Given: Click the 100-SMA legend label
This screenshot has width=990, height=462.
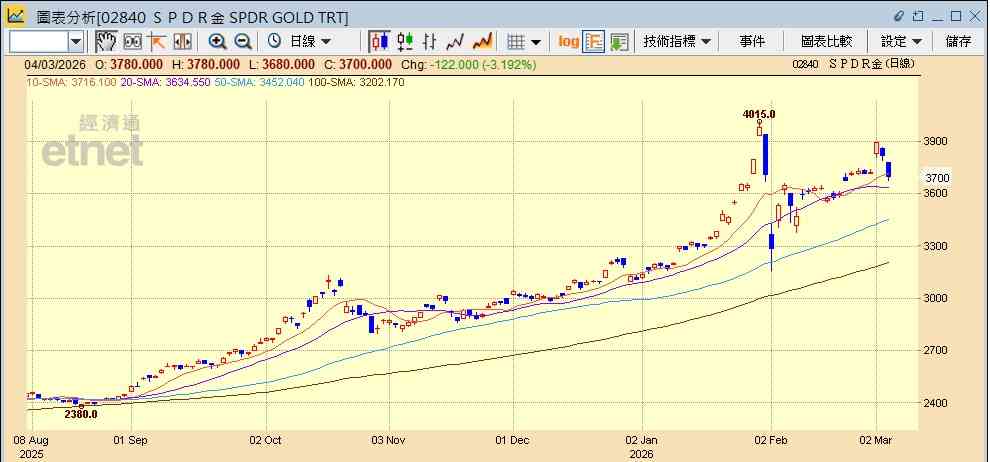Looking at the screenshot, I should pos(357,82).
